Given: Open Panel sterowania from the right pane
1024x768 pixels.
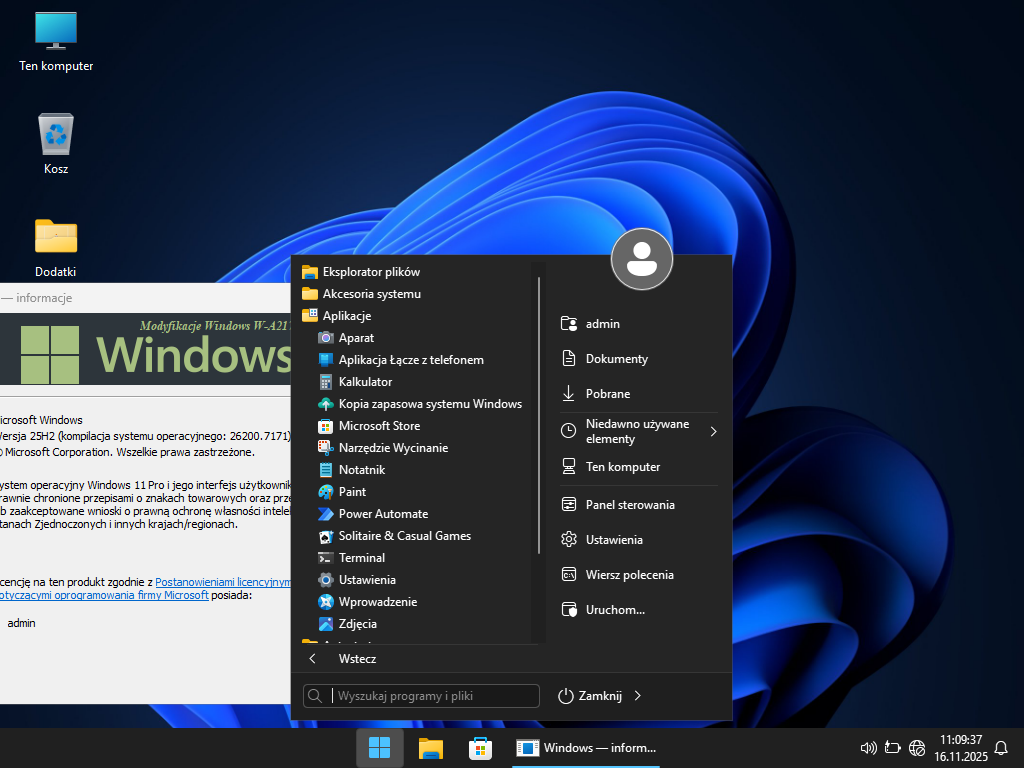Looking at the screenshot, I should [x=630, y=505].
